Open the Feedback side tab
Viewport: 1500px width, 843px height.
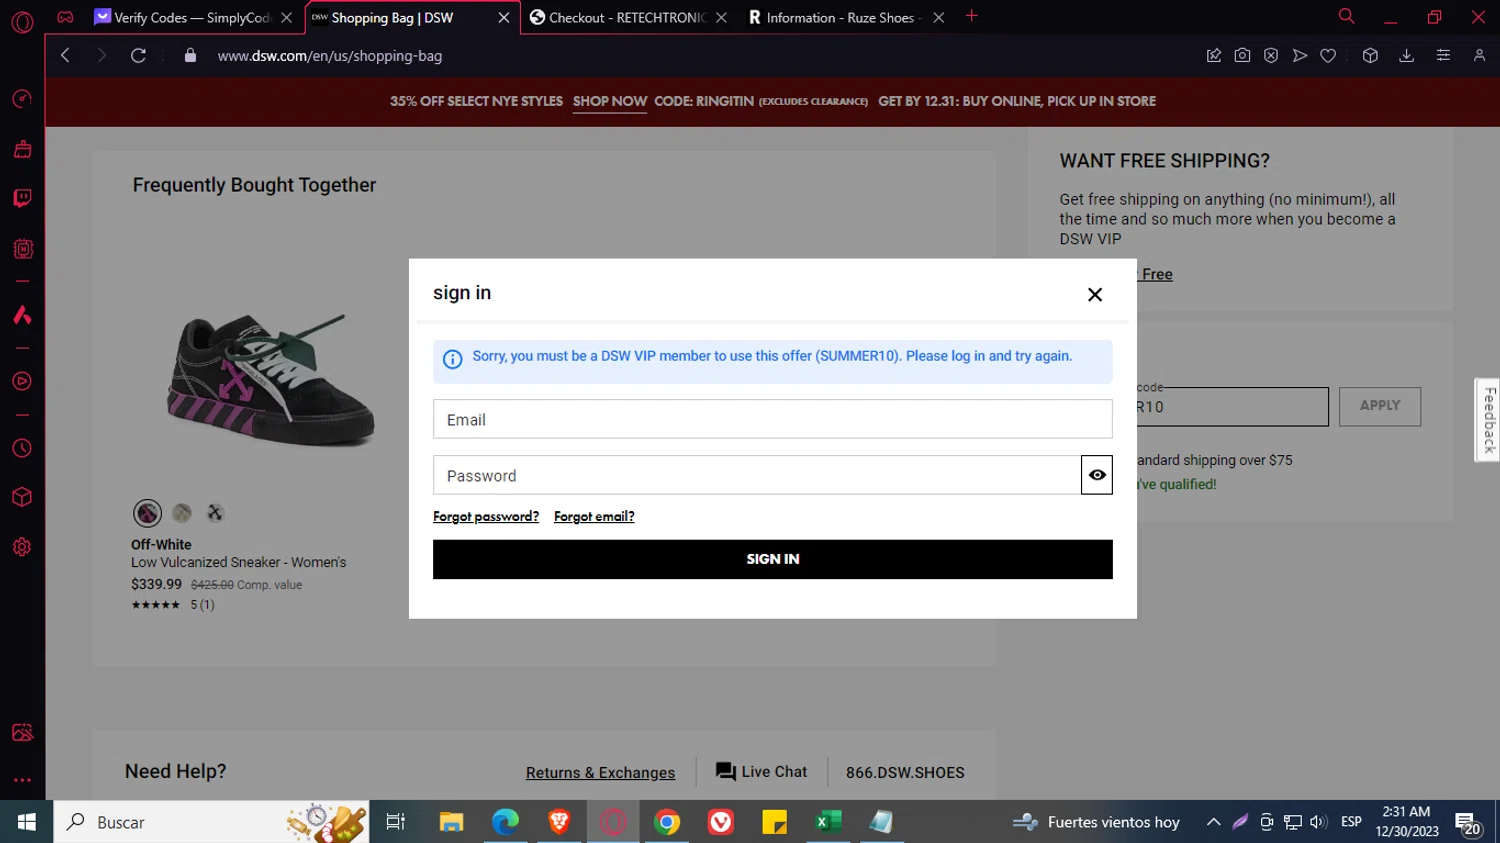pyautogui.click(x=1488, y=420)
